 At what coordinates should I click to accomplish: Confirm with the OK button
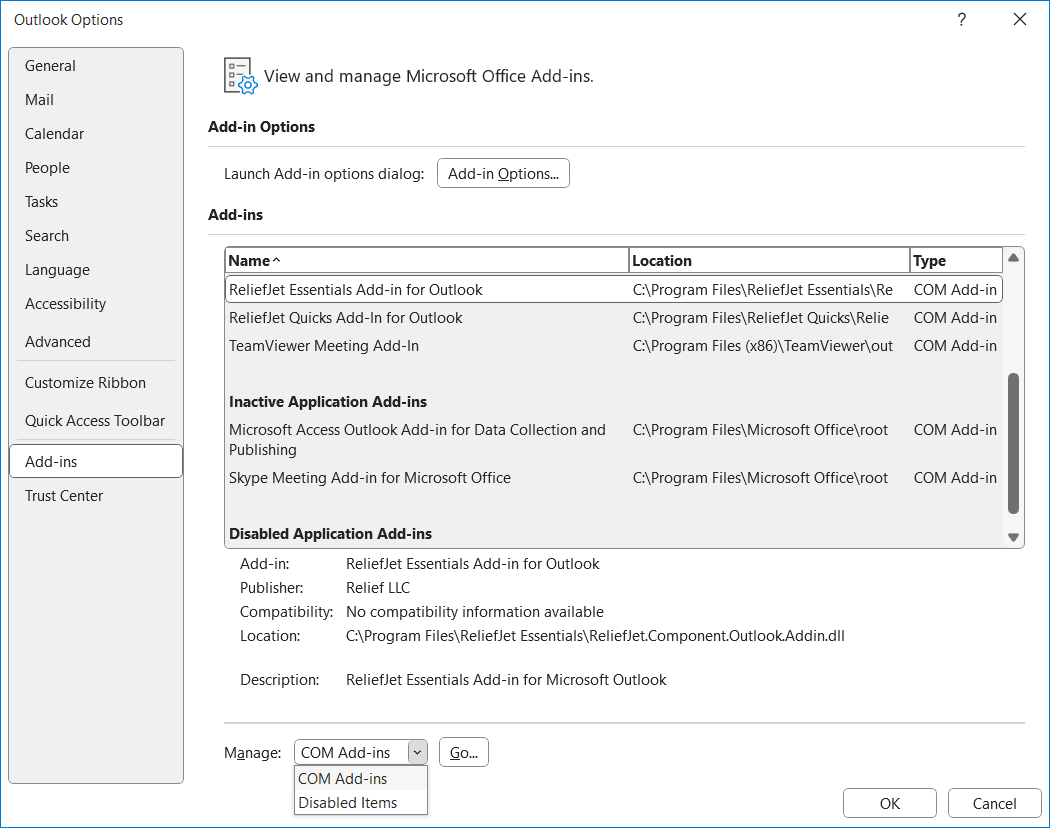[x=889, y=803]
